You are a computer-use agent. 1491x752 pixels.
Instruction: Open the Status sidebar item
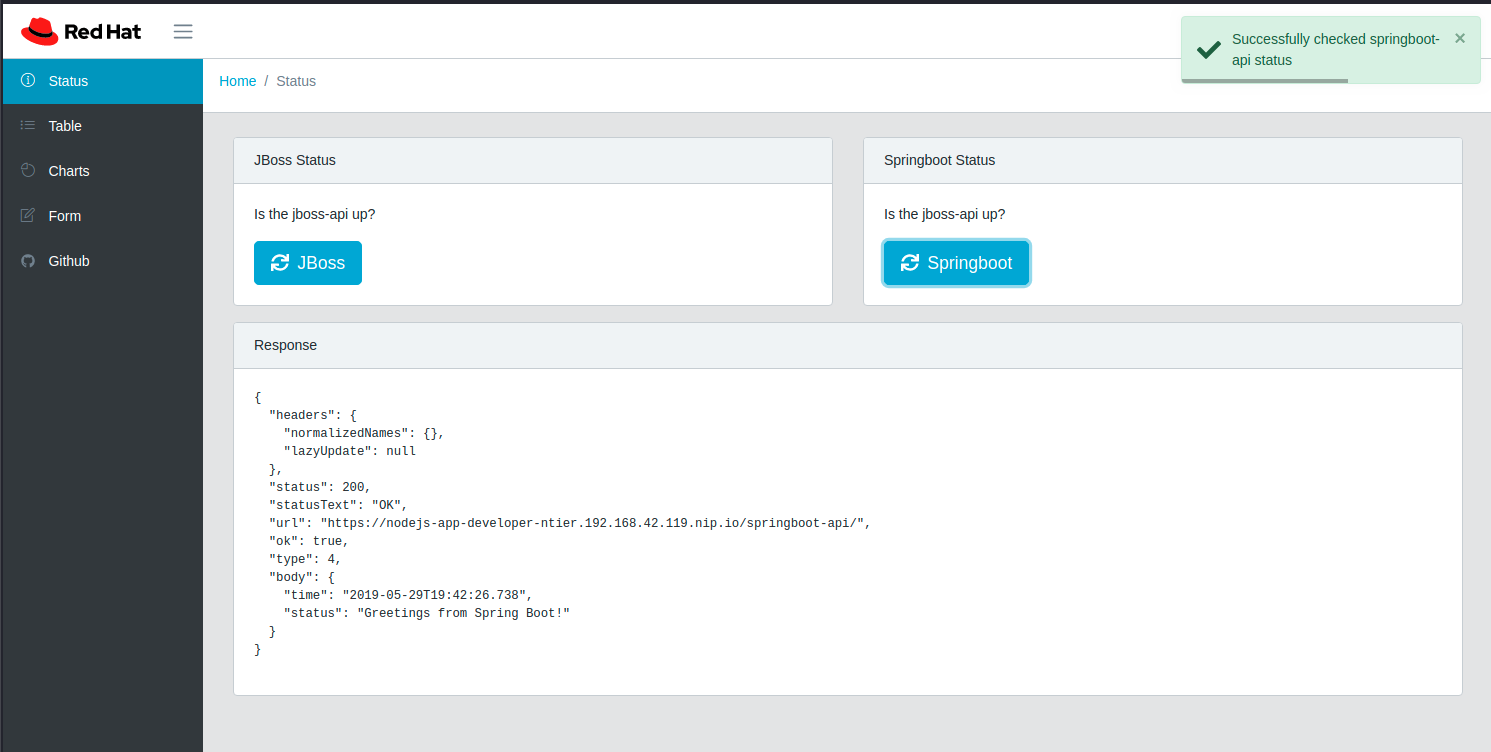click(103, 81)
